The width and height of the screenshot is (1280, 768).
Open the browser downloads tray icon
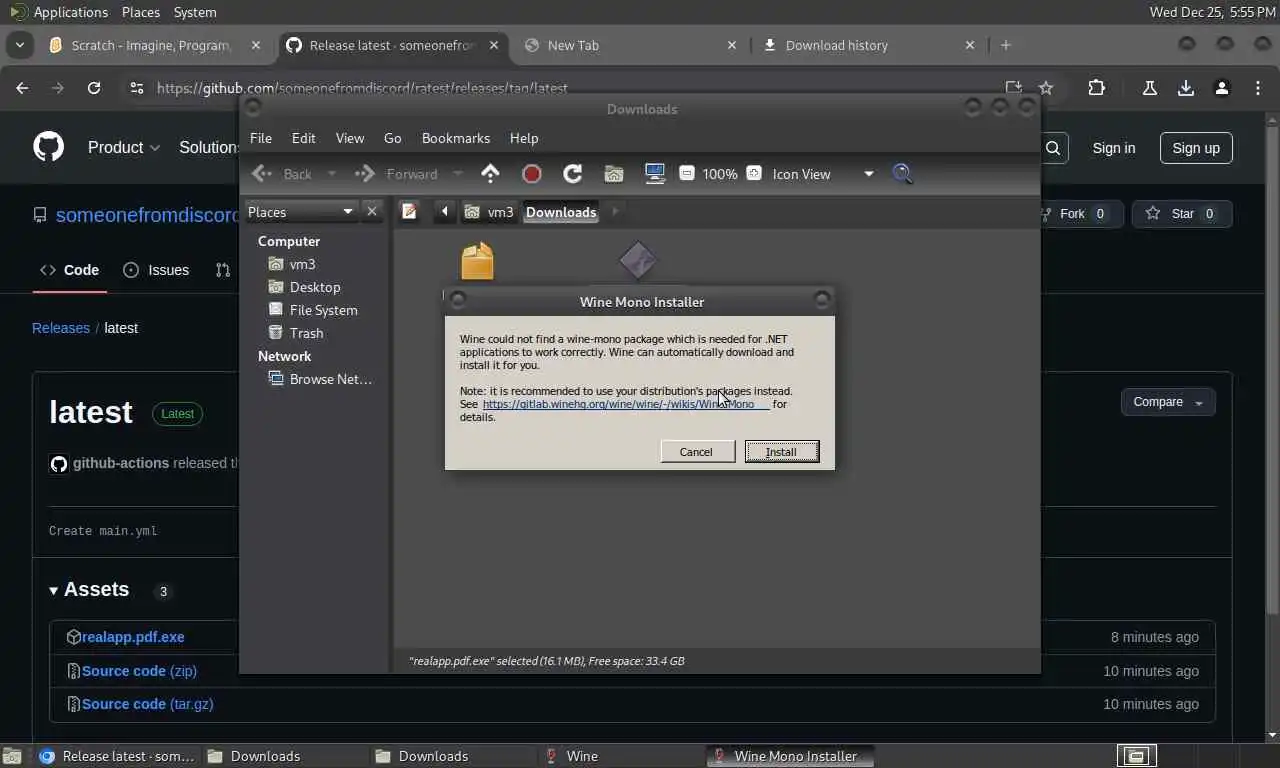1186,88
